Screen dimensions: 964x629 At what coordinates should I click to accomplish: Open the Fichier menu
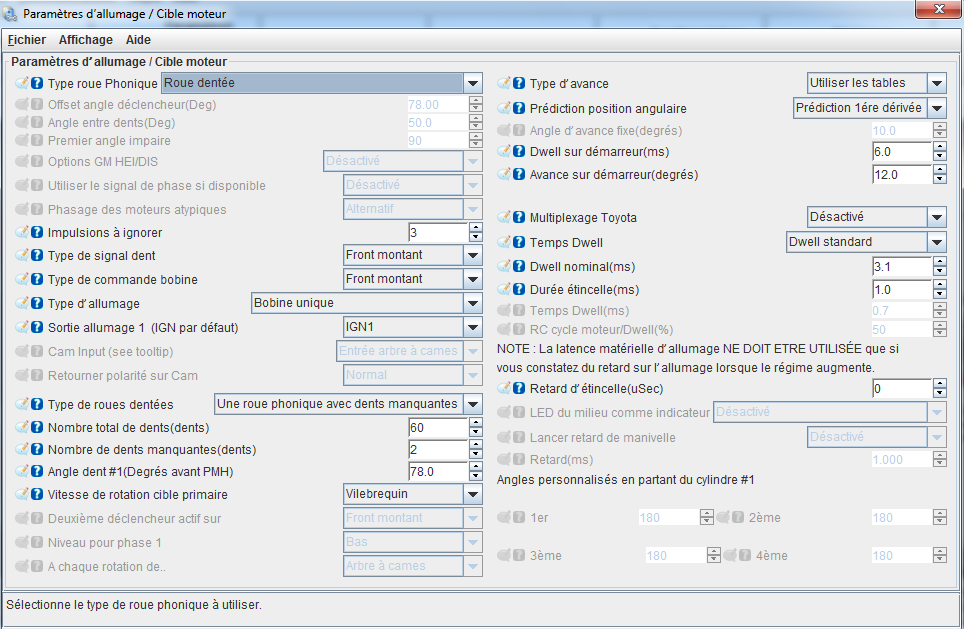coord(27,40)
